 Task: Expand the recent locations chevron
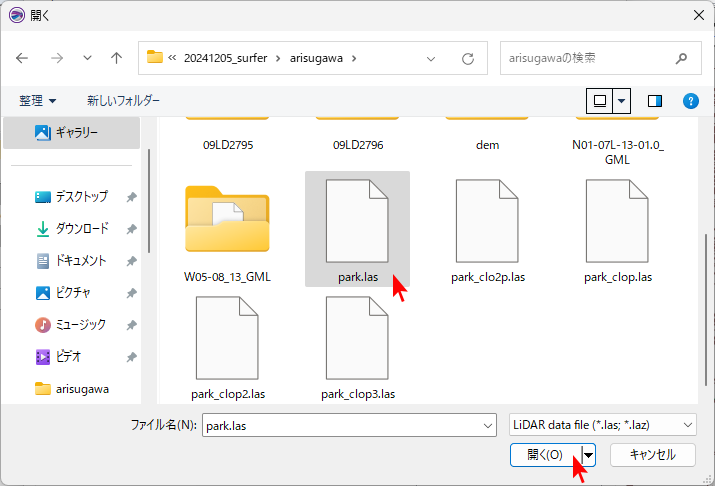[87, 58]
